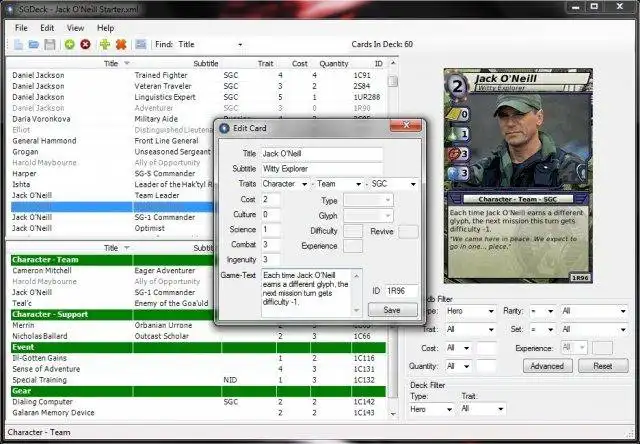Select the Dialing Computer row
Viewport: 640px width, 444px height.
(198, 402)
